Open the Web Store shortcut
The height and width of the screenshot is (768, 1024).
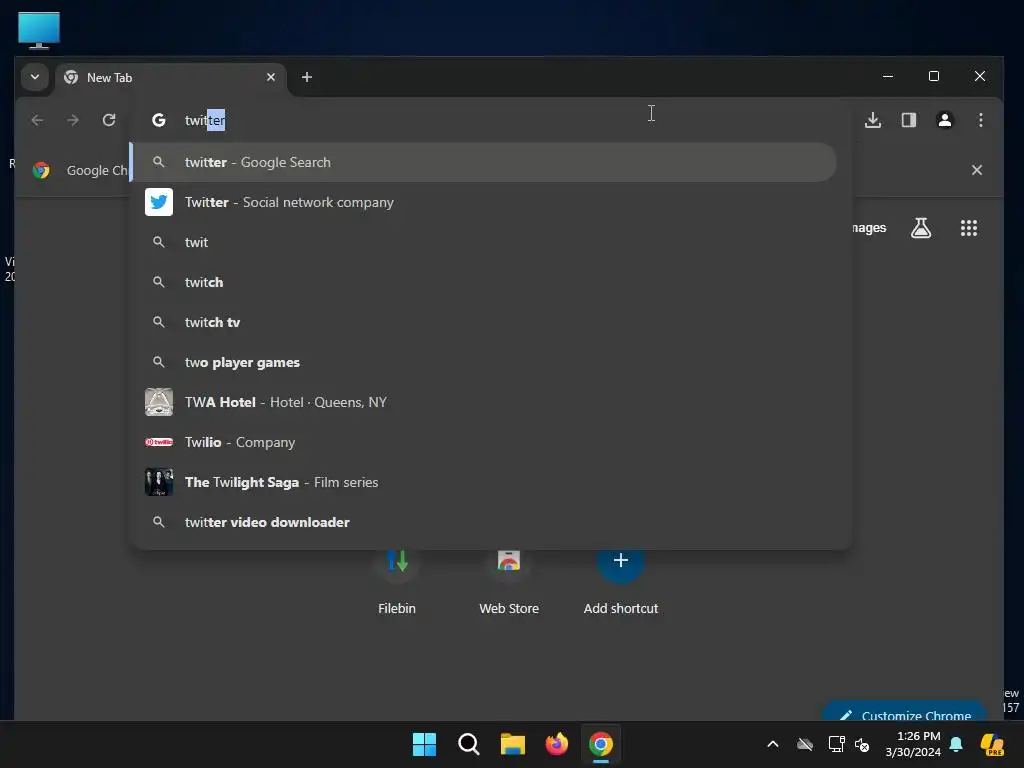(x=509, y=583)
